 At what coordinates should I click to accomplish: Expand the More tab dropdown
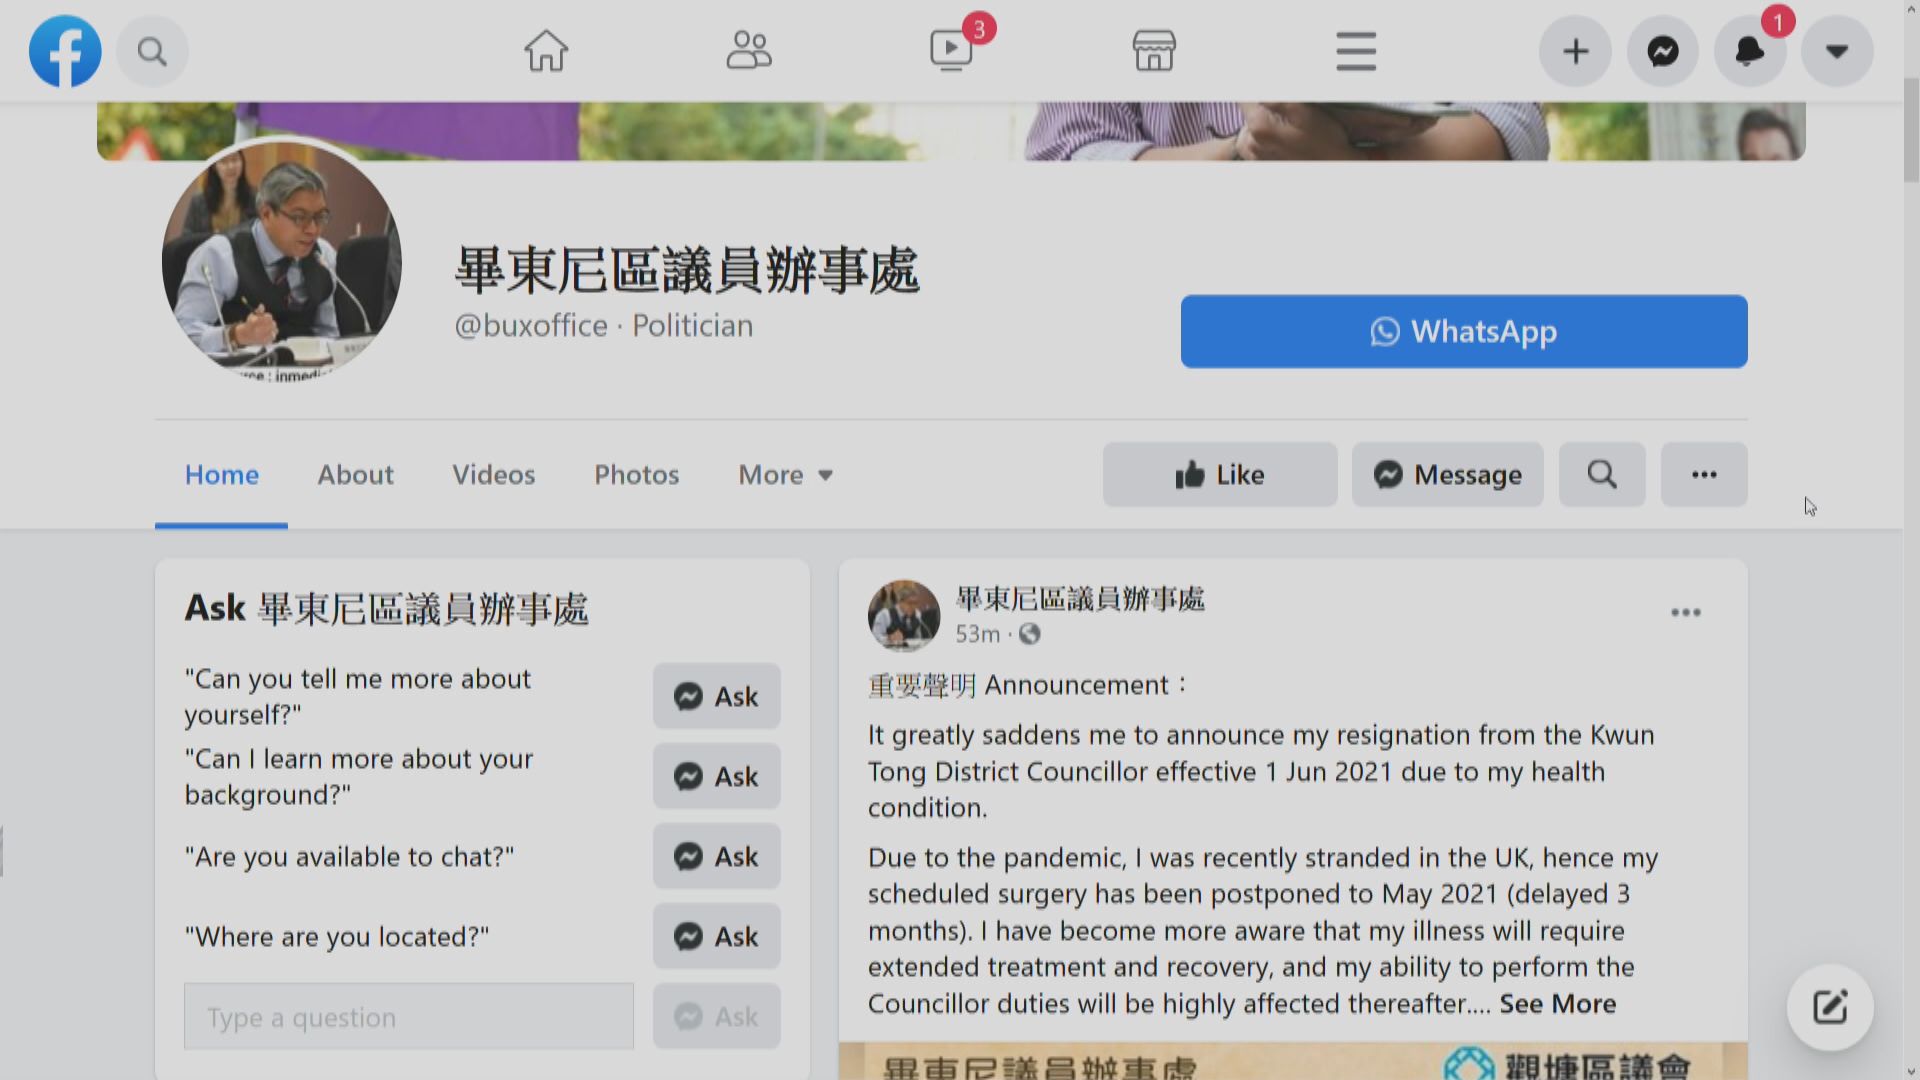[x=785, y=475]
